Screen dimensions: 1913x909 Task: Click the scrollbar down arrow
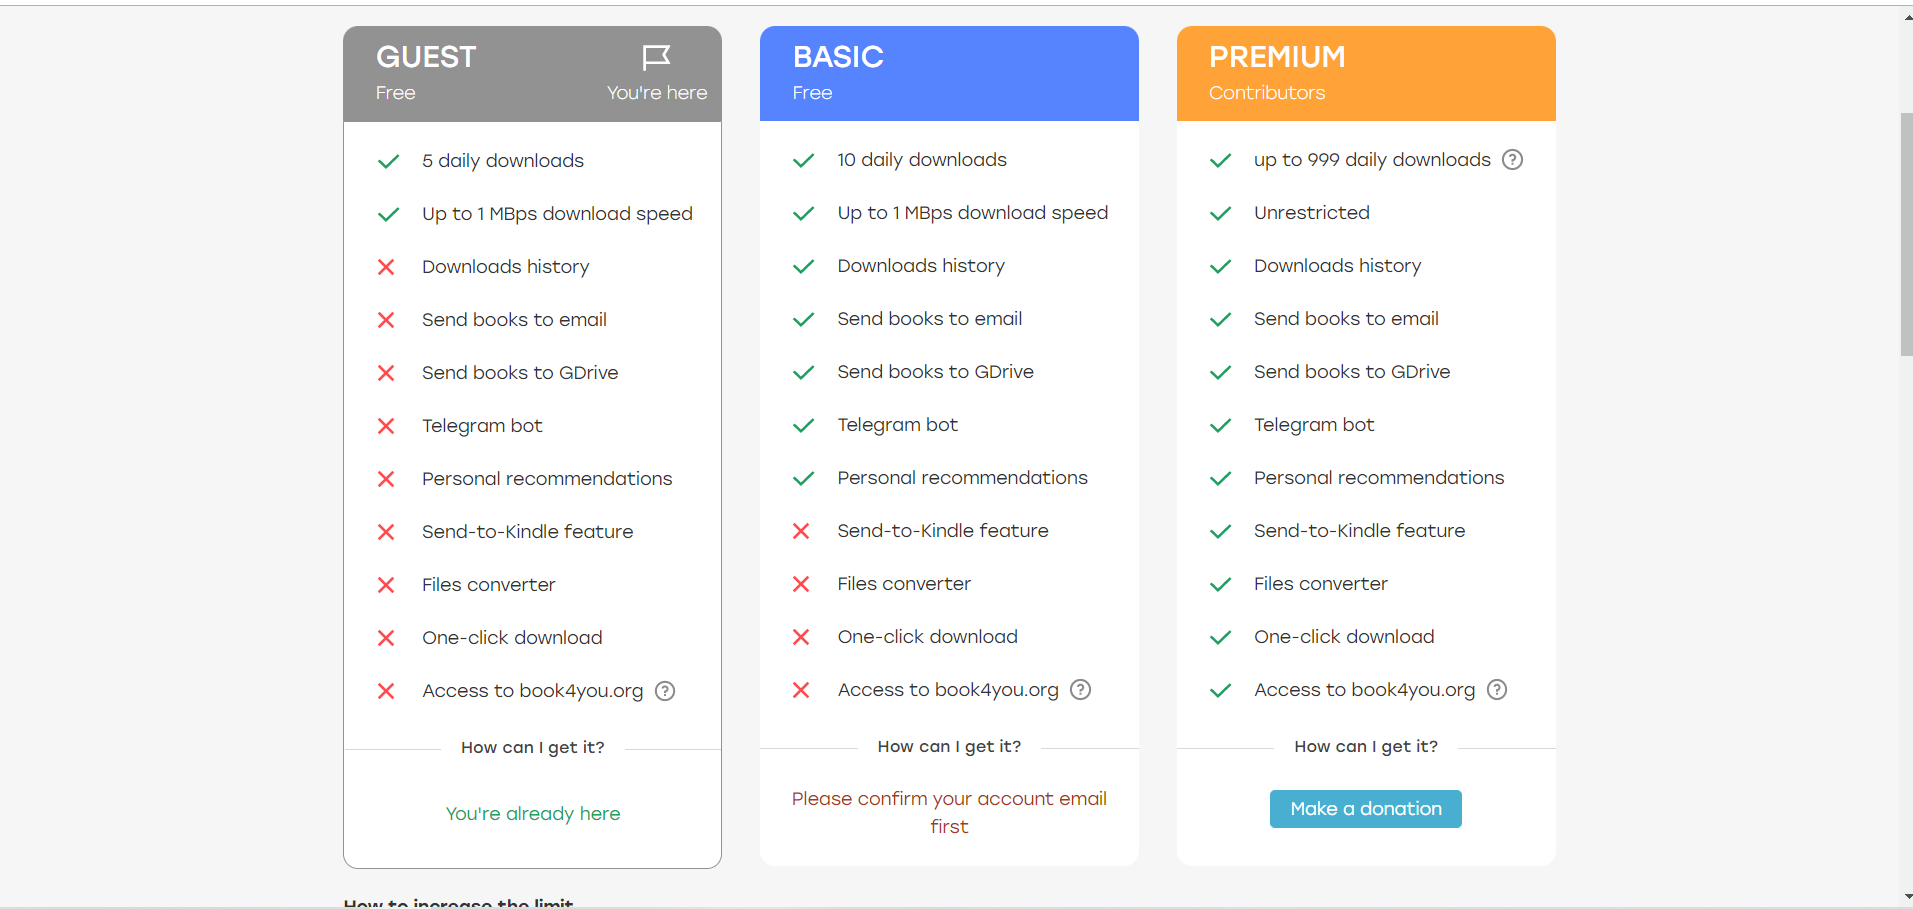(1908, 898)
